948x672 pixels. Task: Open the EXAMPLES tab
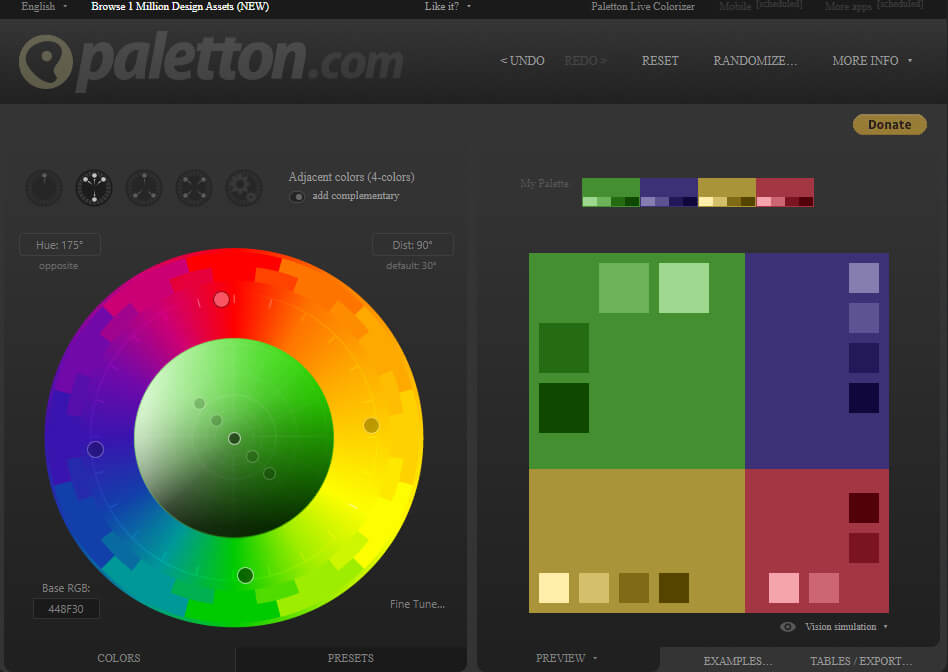737,660
